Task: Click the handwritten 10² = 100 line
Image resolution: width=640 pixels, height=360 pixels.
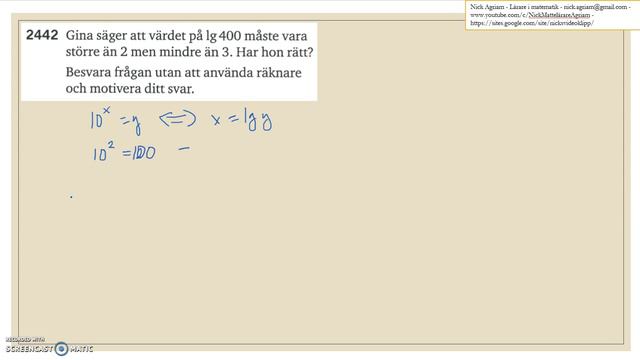Action: pos(124,152)
